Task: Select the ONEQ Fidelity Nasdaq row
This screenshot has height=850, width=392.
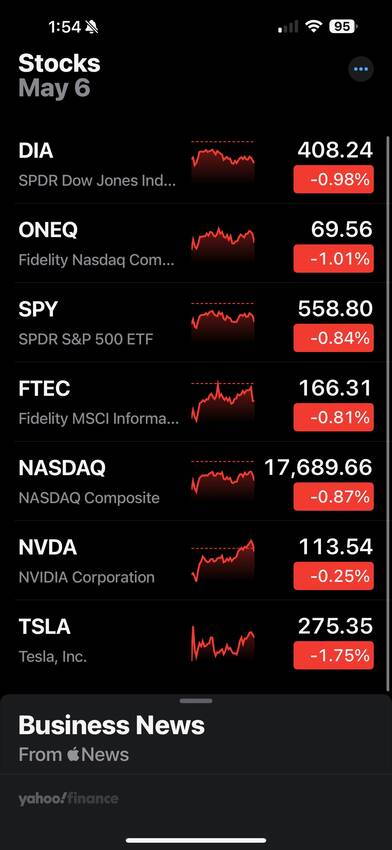Action: [x=196, y=243]
